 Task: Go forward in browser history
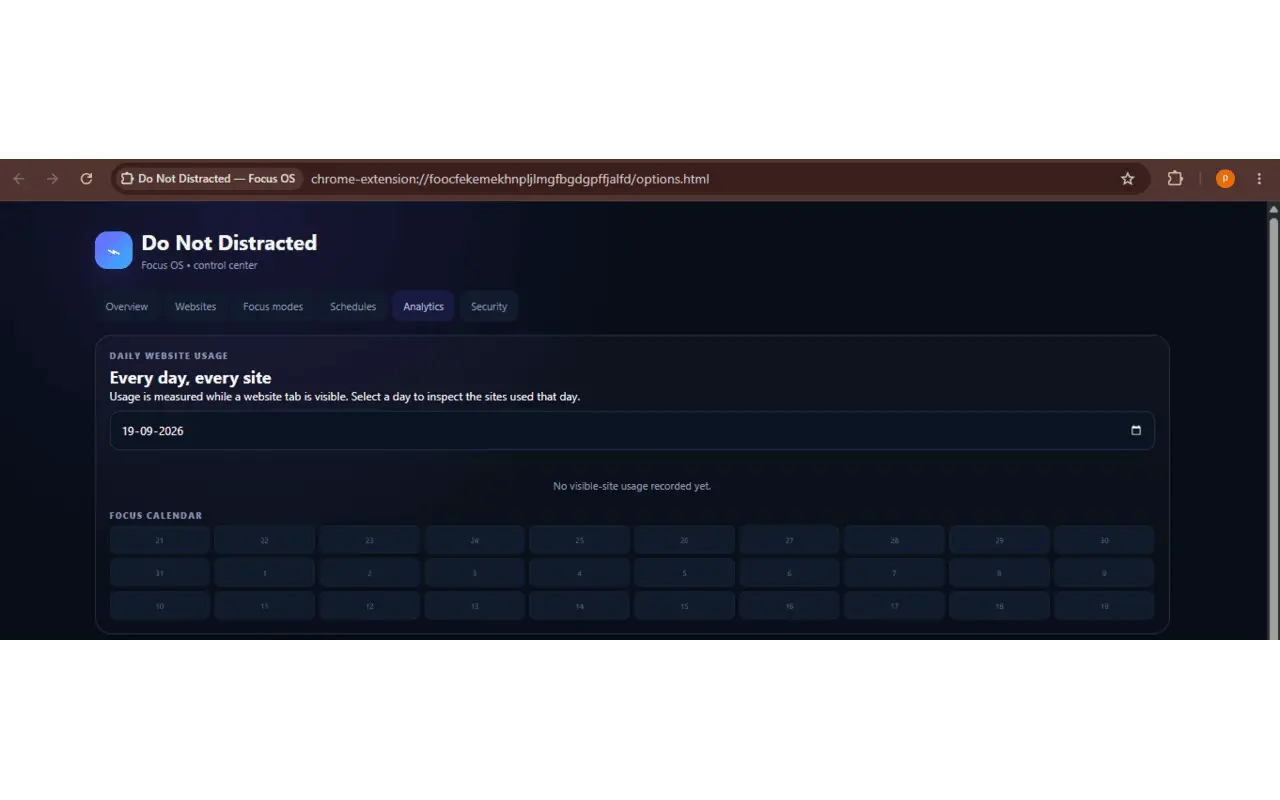tap(53, 179)
